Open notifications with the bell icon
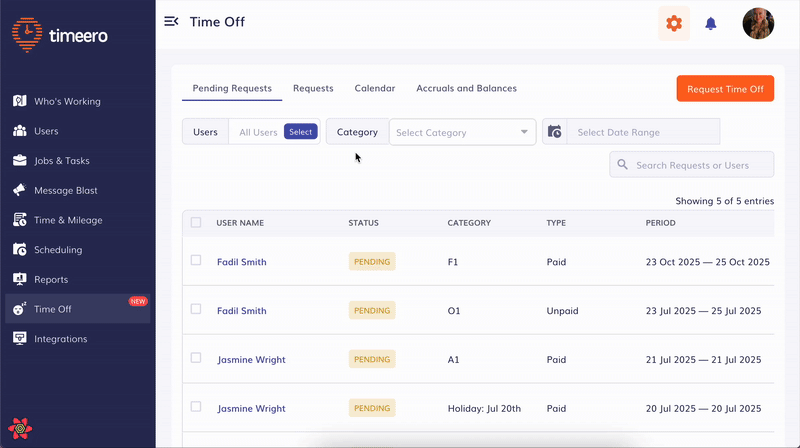 coord(711,23)
